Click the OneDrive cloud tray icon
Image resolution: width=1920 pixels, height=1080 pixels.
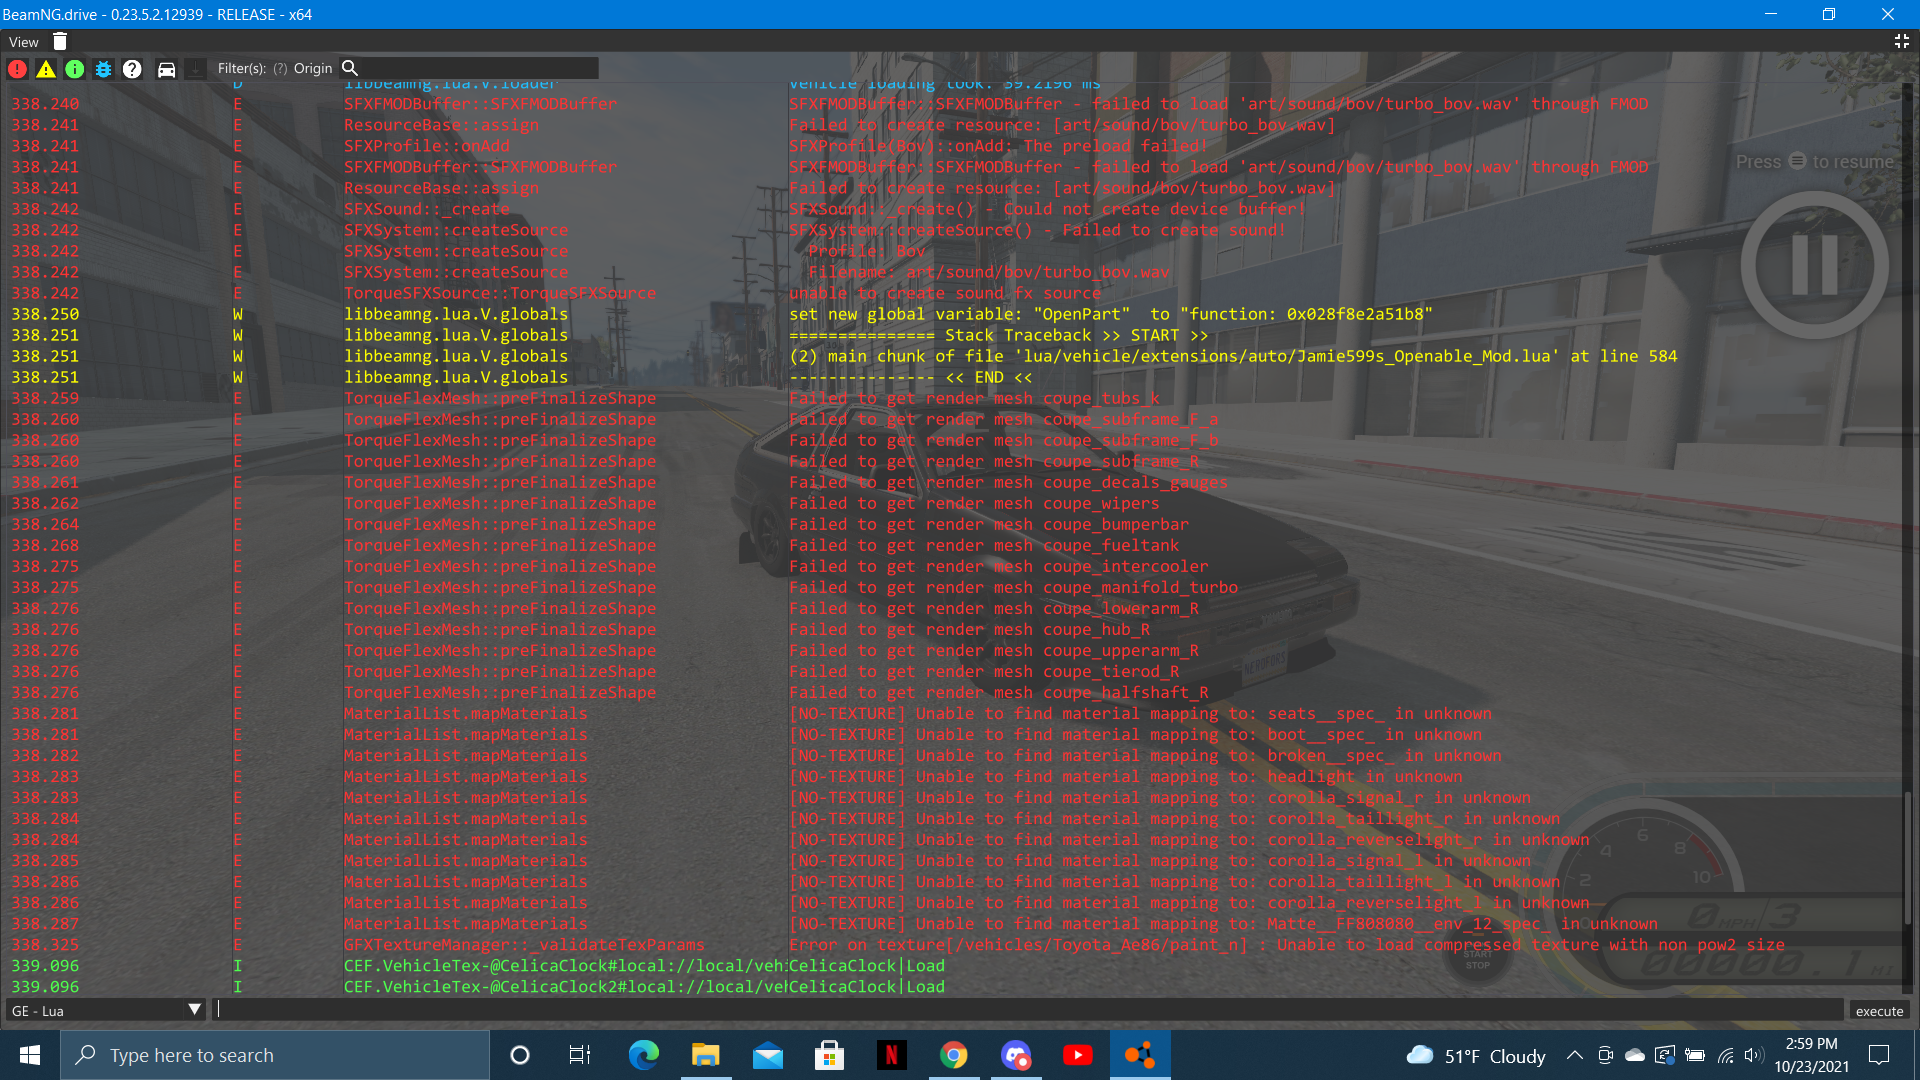[1635, 1055]
